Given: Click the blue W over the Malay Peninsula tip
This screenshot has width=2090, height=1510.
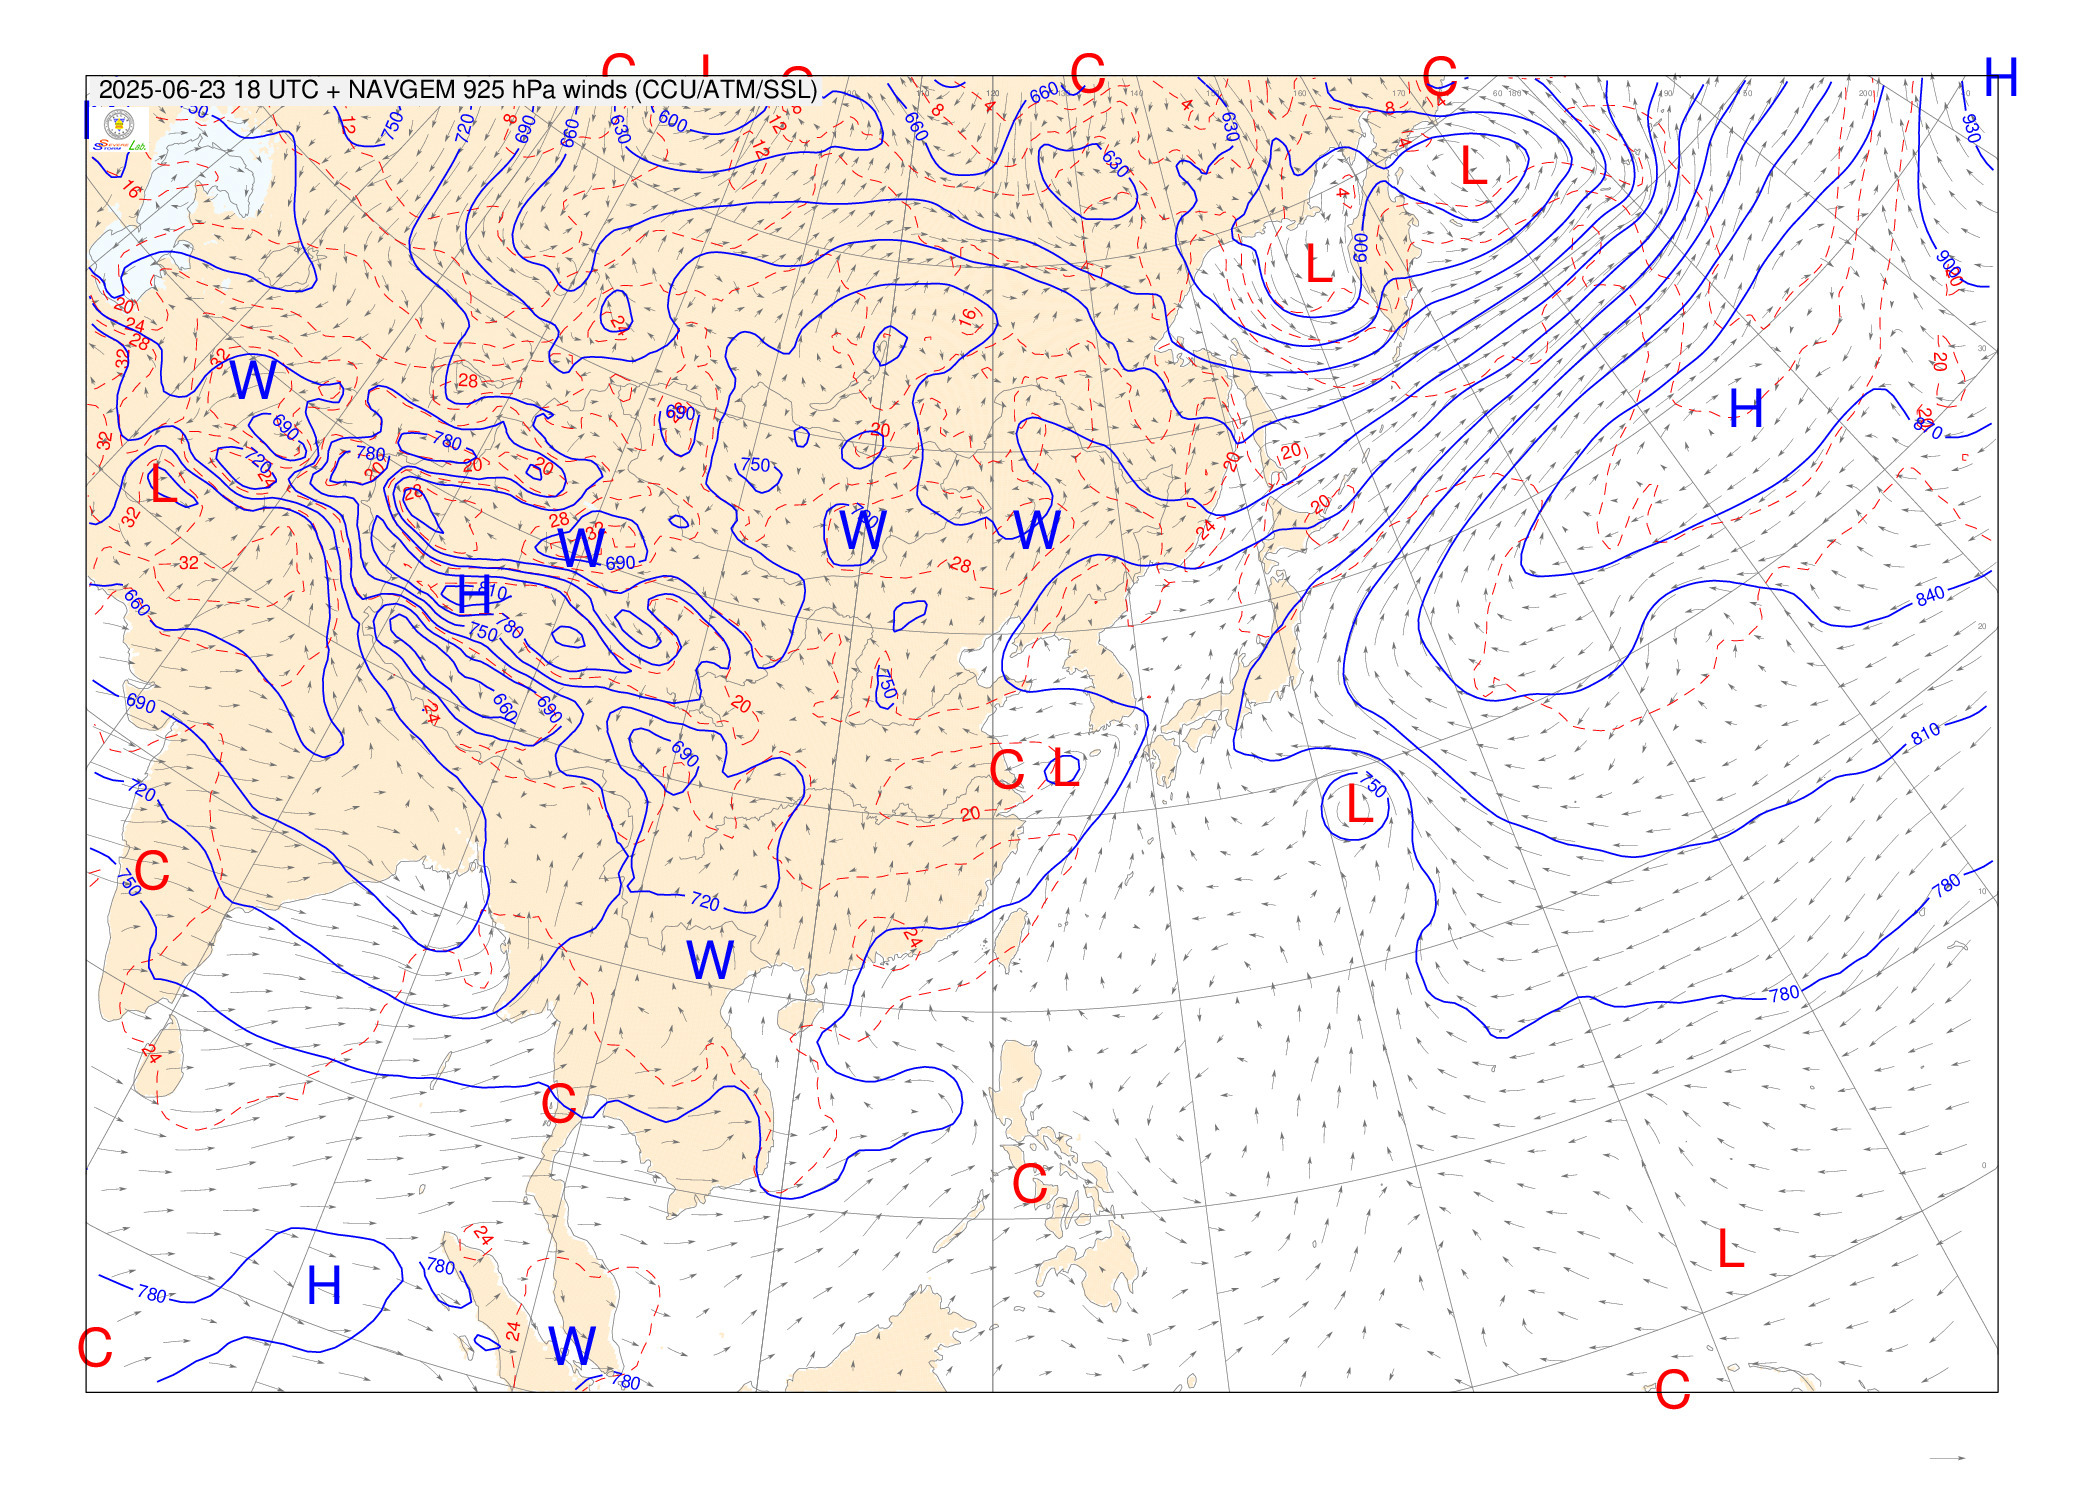Looking at the screenshot, I should (572, 1346).
